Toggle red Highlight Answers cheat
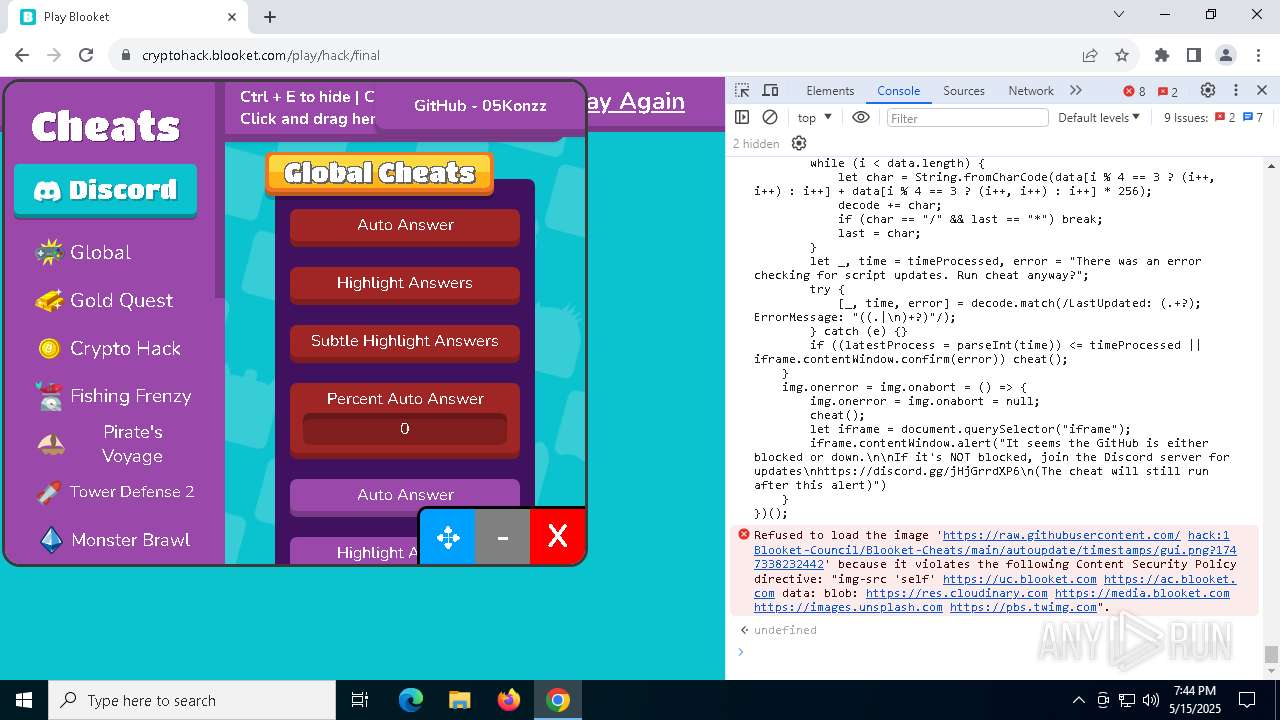 405,283
